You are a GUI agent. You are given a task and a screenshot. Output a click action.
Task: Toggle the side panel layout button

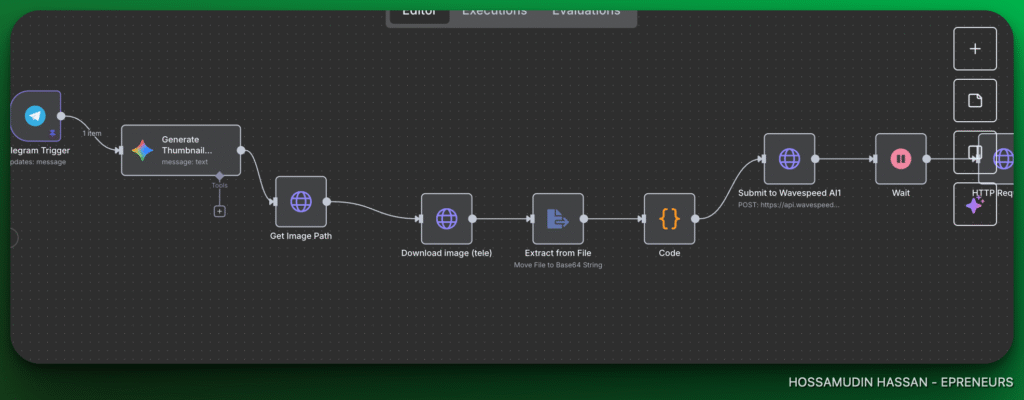point(975,152)
